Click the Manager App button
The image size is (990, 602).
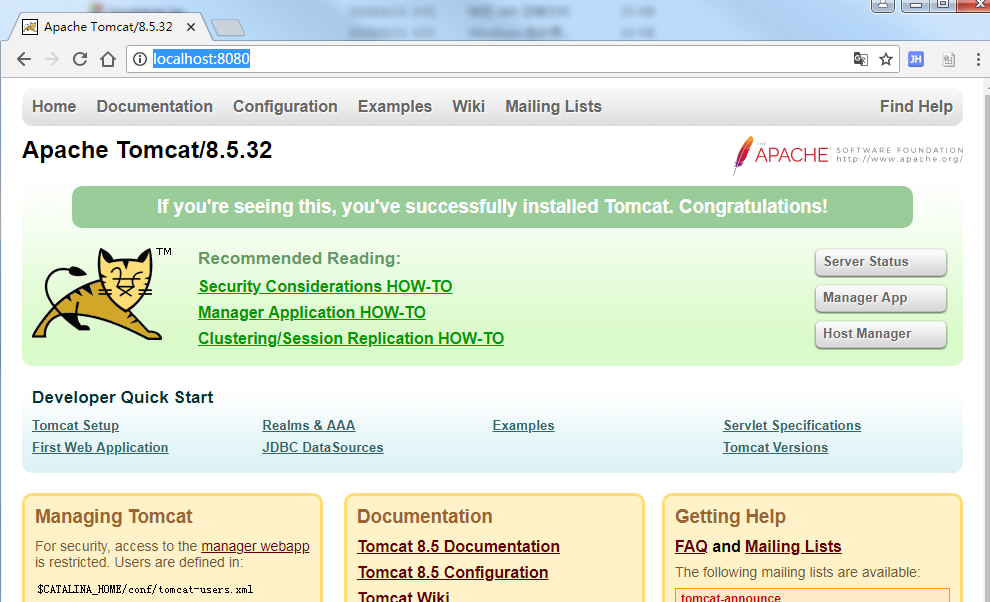point(881,298)
